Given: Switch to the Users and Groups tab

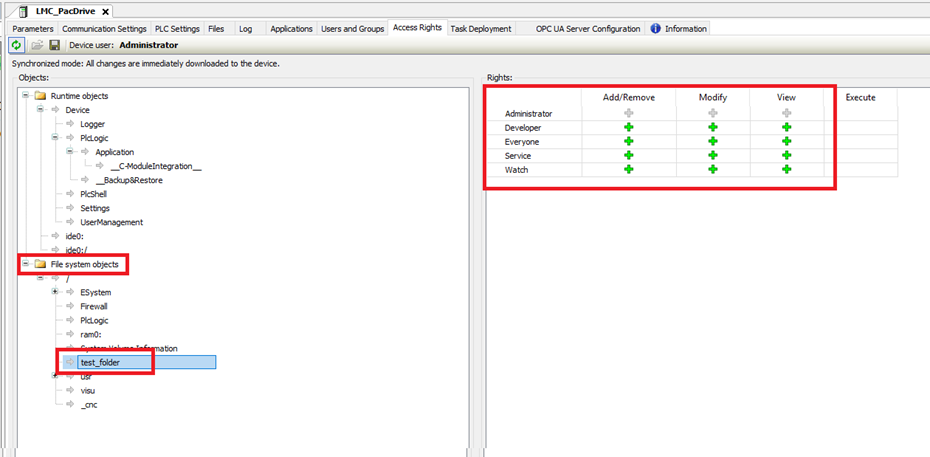Looking at the screenshot, I should (352, 29).
